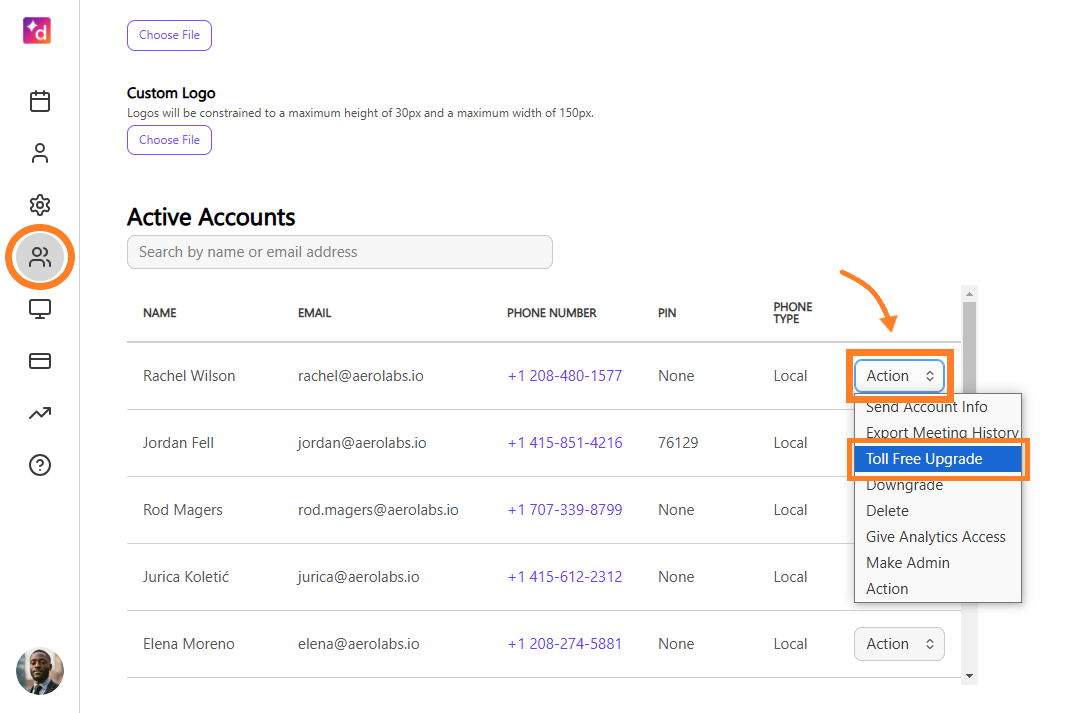The width and height of the screenshot is (1071, 713).
Task: Open the billing credit card icon
Action: (40, 361)
